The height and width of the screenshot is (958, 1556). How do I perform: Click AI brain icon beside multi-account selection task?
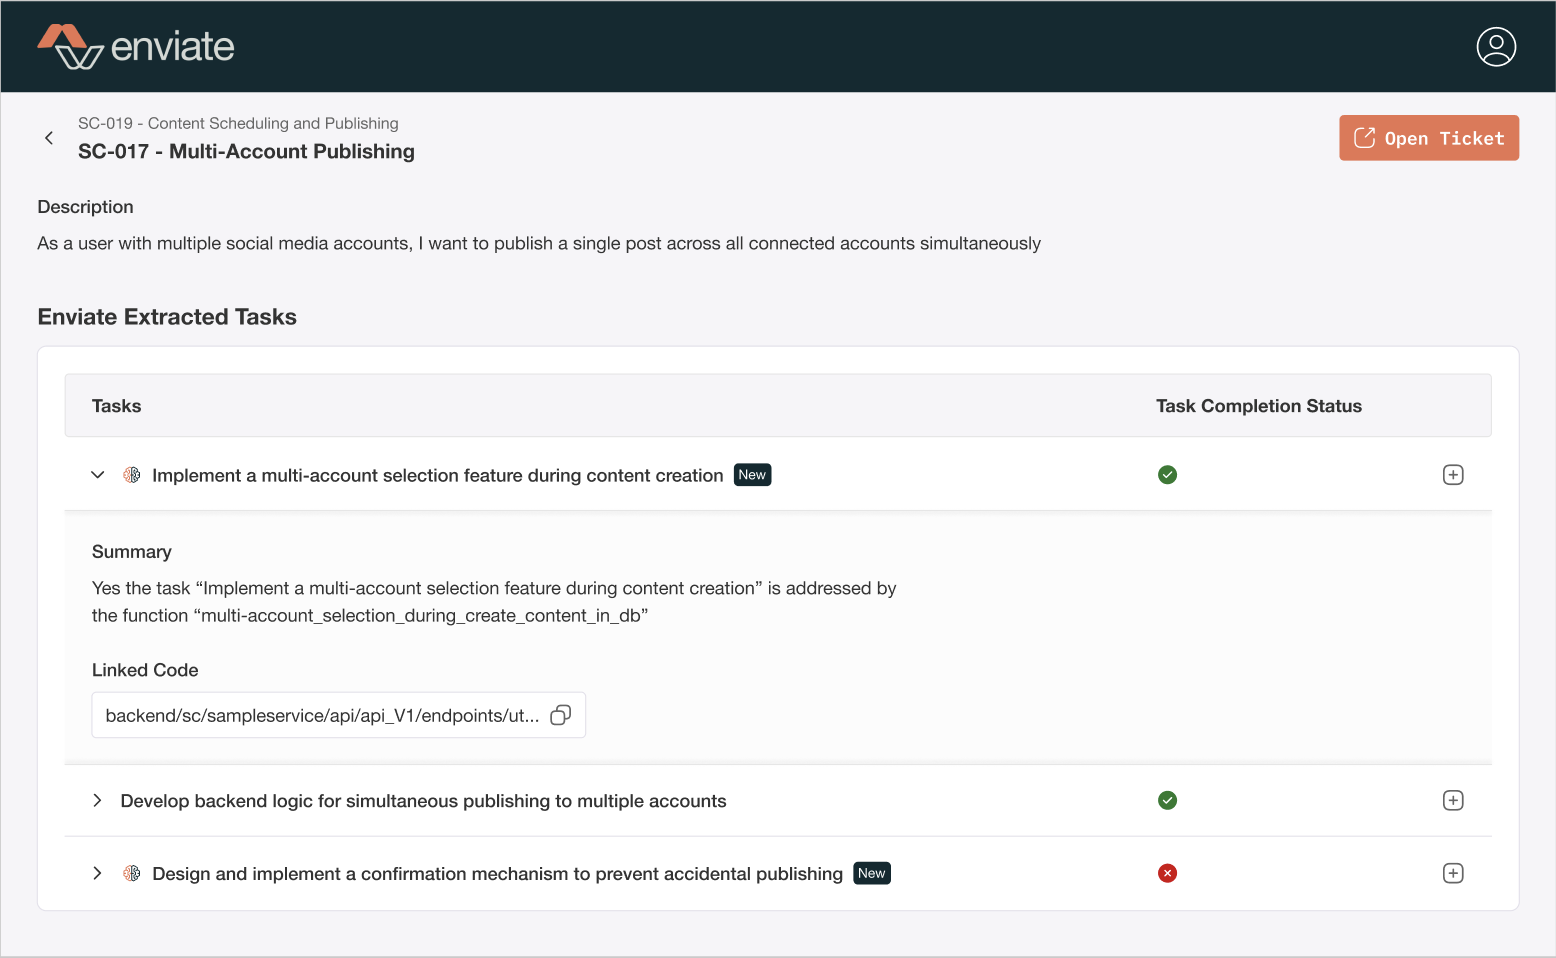pos(132,475)
